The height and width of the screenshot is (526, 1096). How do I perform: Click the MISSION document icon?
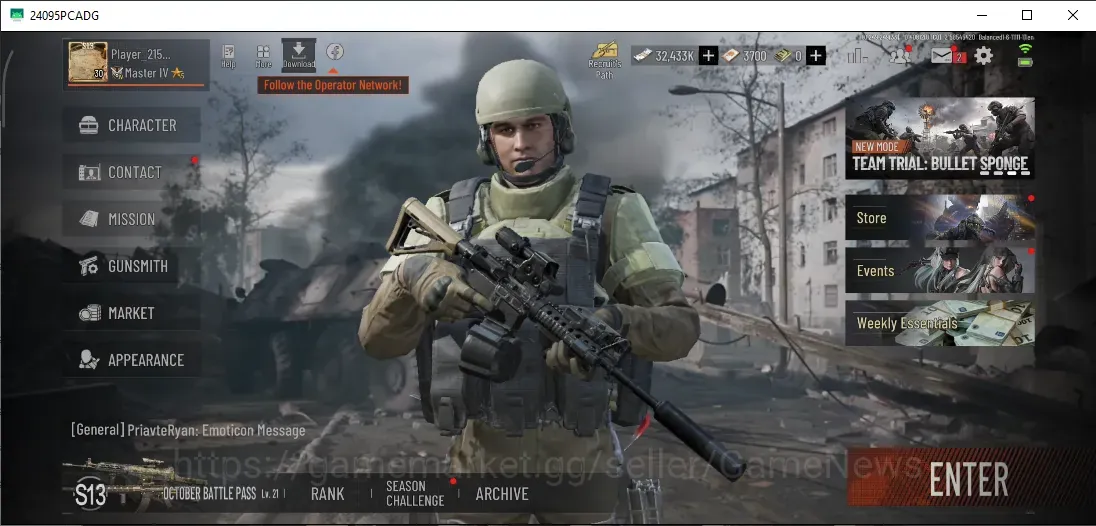[x=89, y=219]
